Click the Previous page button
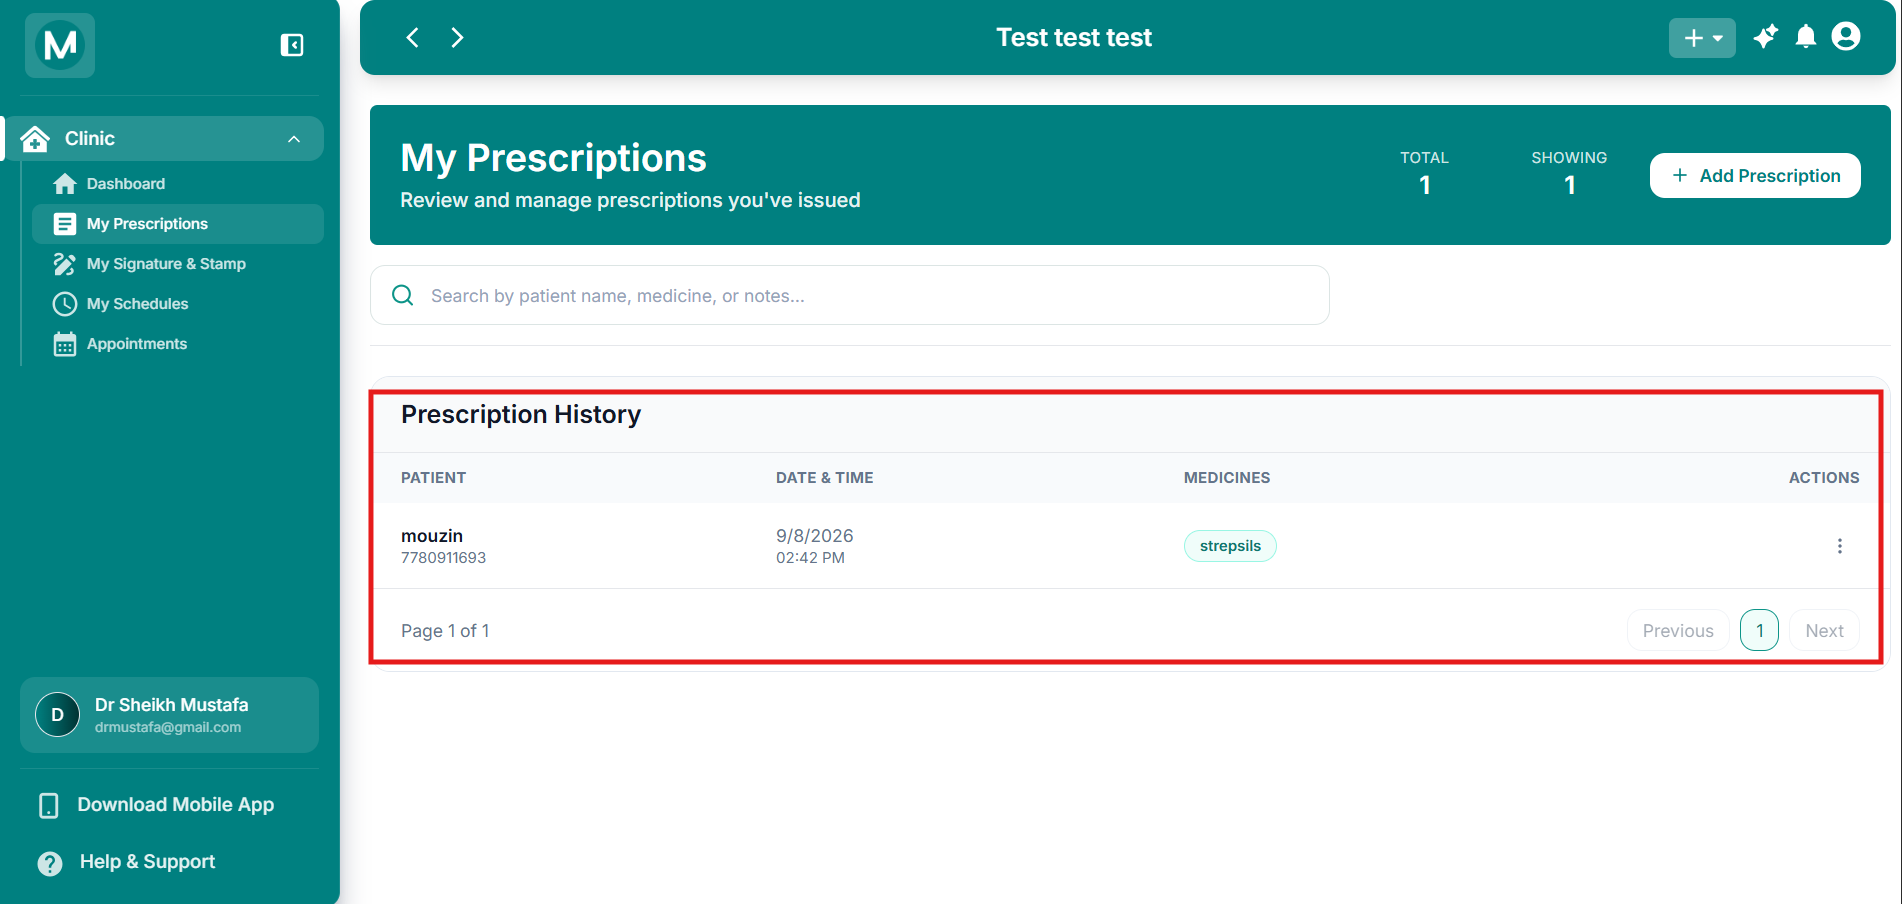Image resolution: width=1902 pixels, height=904 pixels. 1678,631
